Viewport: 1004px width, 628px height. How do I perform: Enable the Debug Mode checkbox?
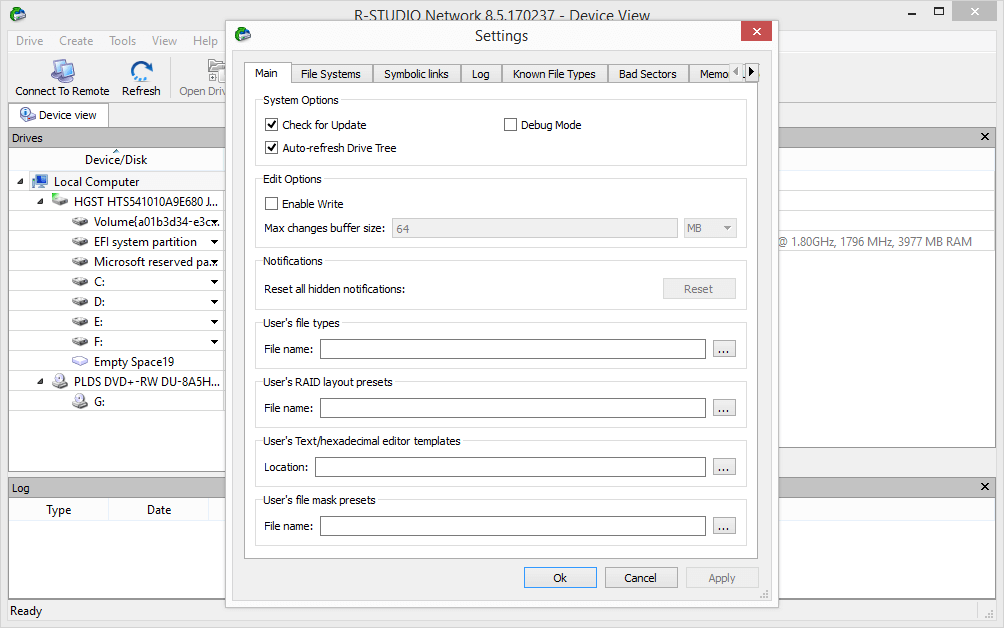[510, 124]
